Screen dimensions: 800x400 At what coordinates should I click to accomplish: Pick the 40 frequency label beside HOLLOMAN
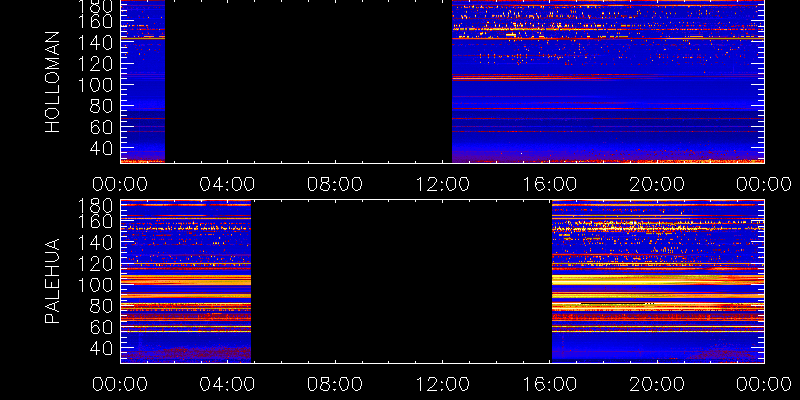pos(101,149)
